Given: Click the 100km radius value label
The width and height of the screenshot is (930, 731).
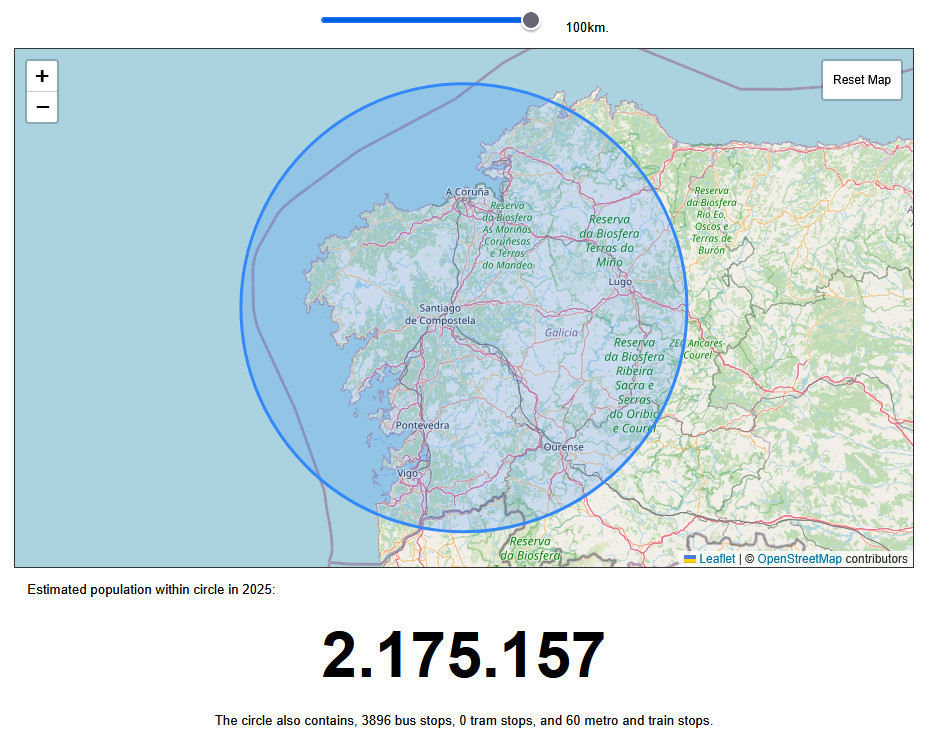Looking at the screenshot, I should pyautogui.click(x=586, y=28).
